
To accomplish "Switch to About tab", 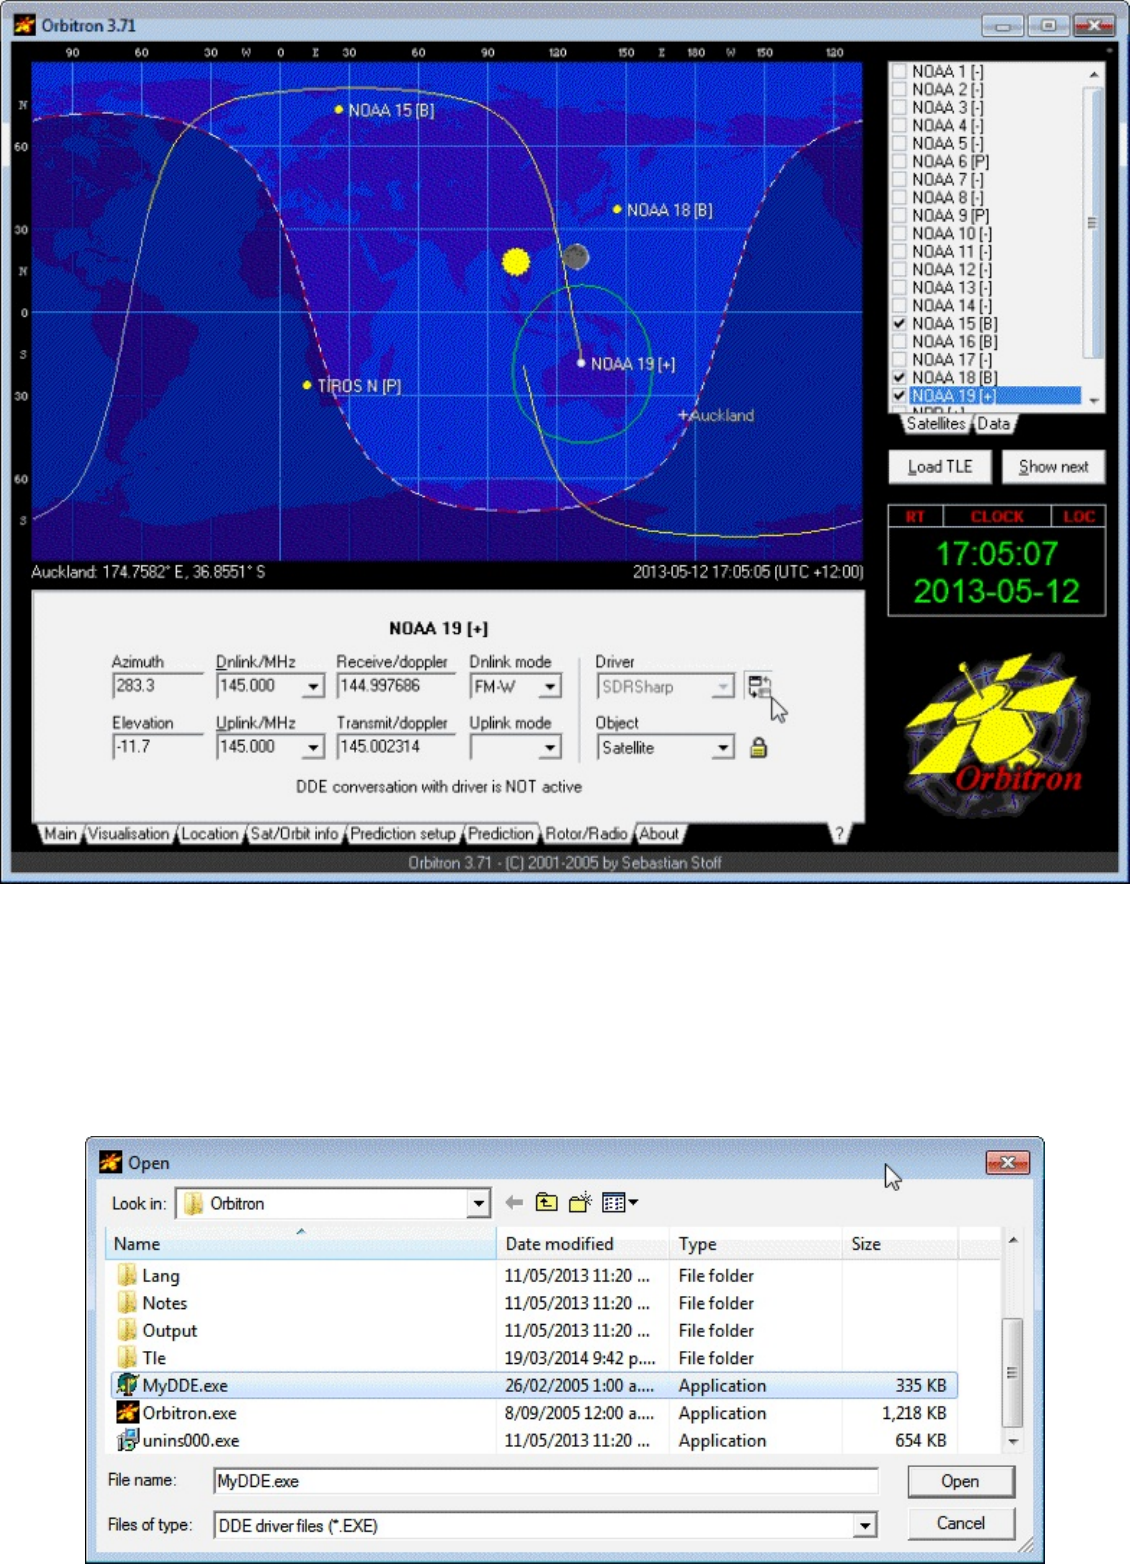I will (659, 833).
